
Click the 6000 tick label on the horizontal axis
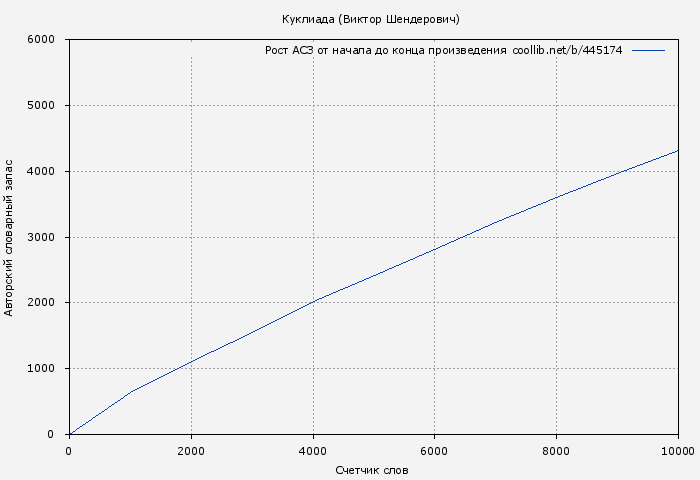tap(435, 450)
